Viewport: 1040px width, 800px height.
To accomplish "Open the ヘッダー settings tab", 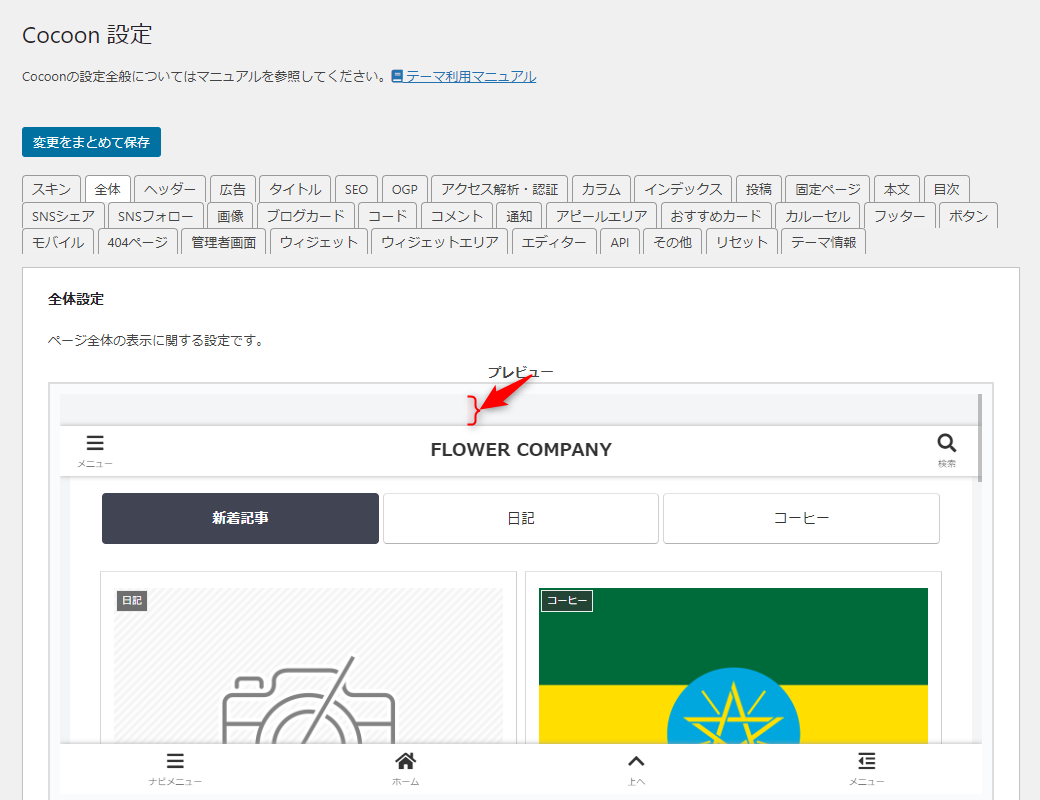I will (x=170, y=189).
